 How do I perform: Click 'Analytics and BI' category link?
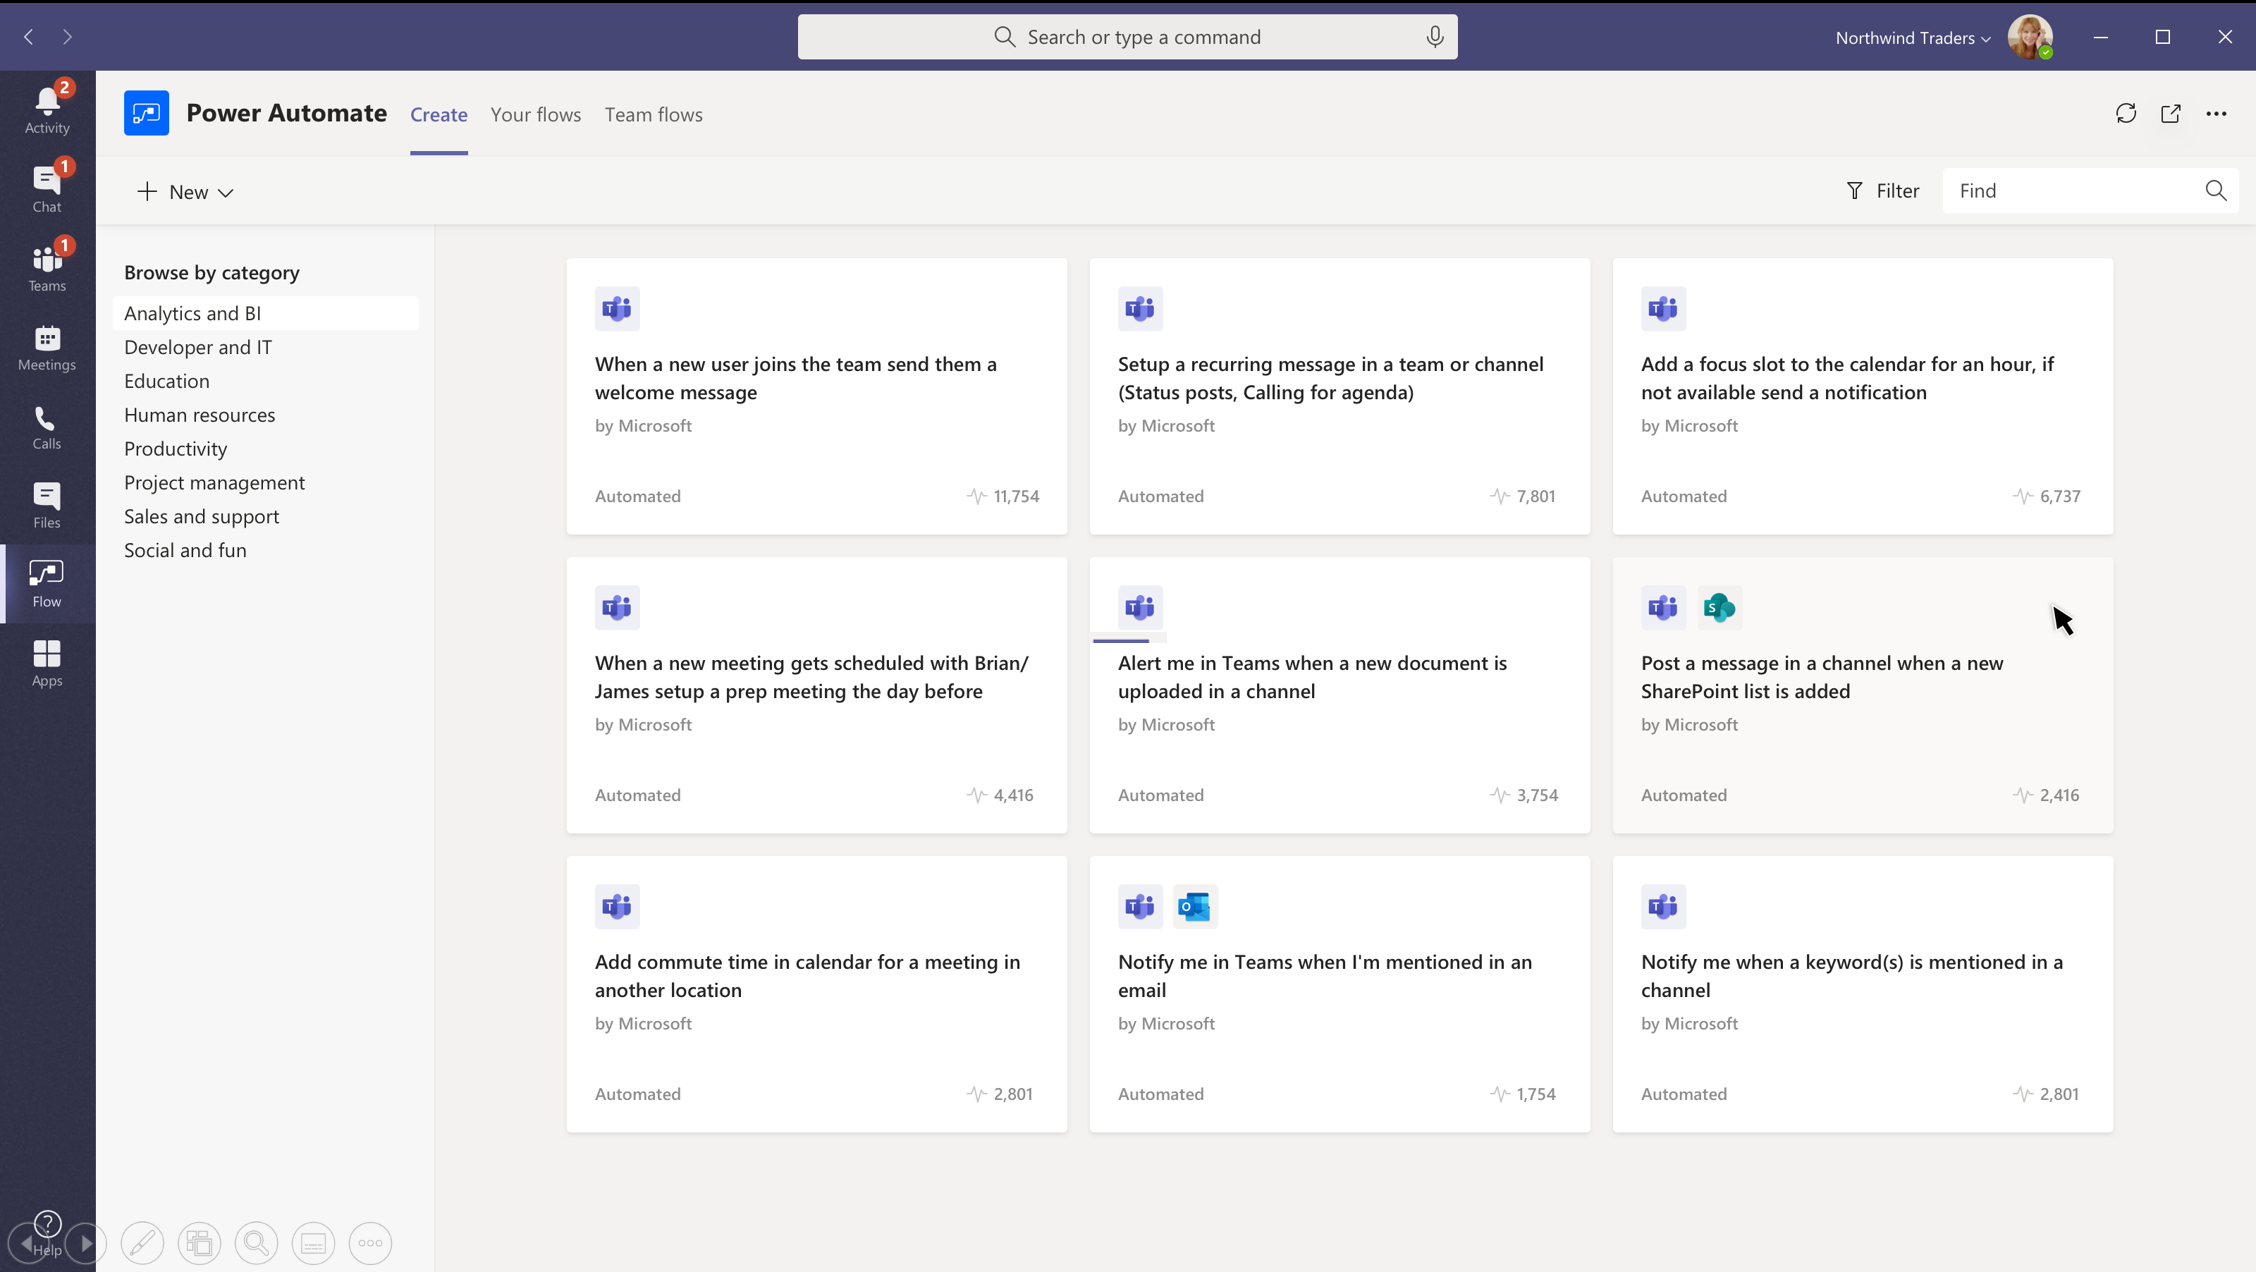(192, 311)
